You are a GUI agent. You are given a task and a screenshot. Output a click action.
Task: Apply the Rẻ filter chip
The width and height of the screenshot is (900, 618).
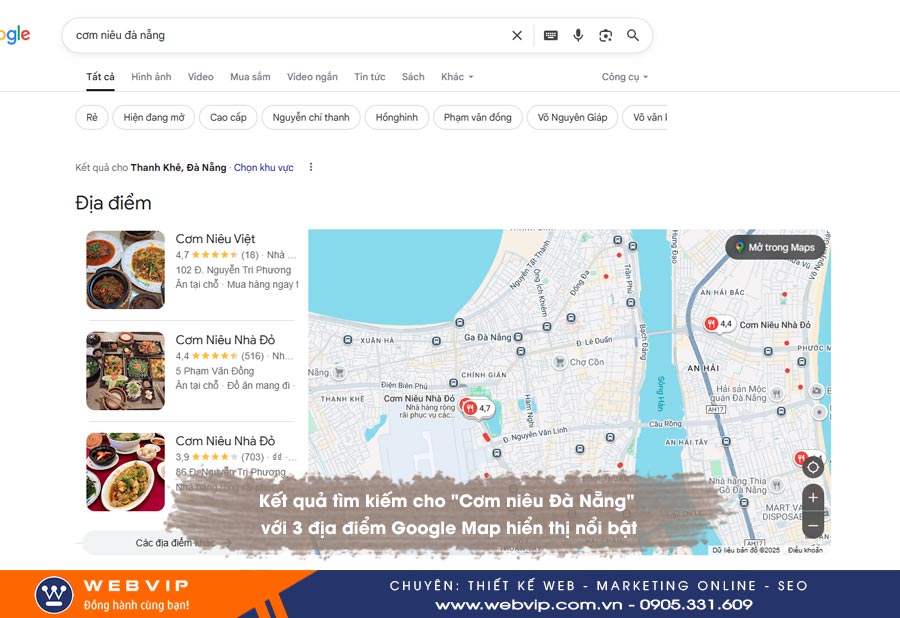point(92,118)
